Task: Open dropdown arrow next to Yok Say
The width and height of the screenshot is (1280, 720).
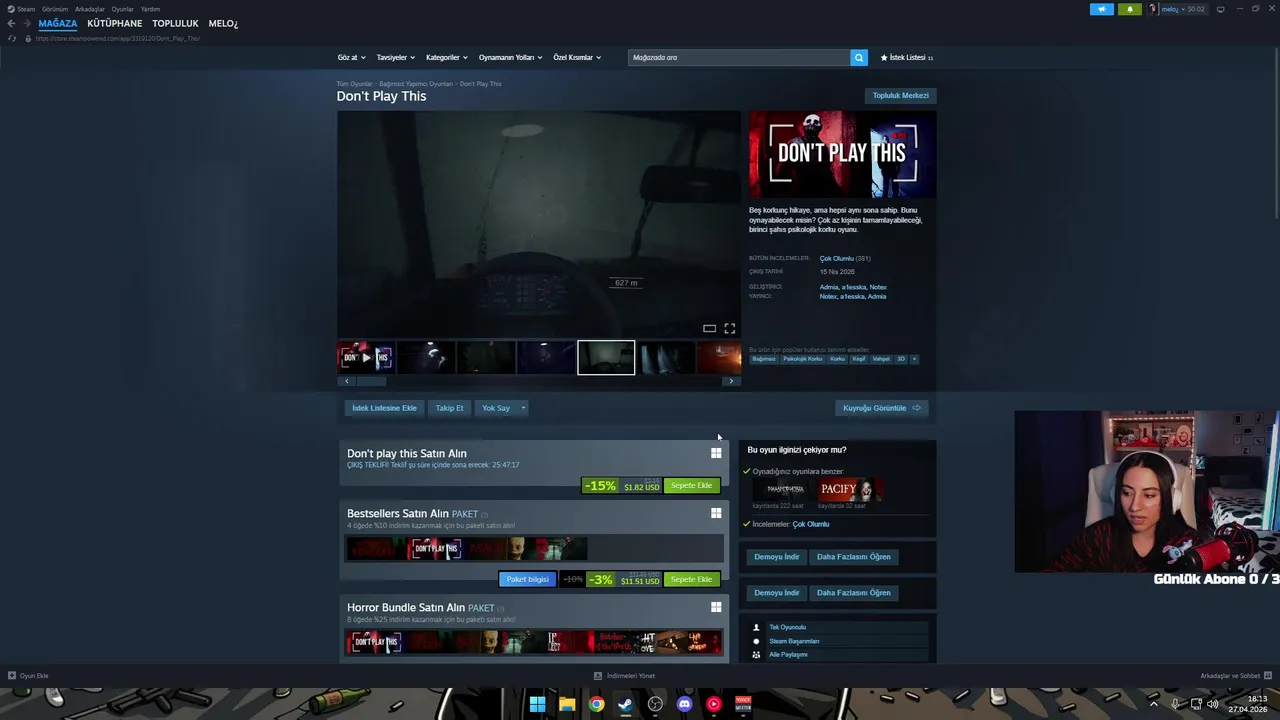Action: (523, 408)
